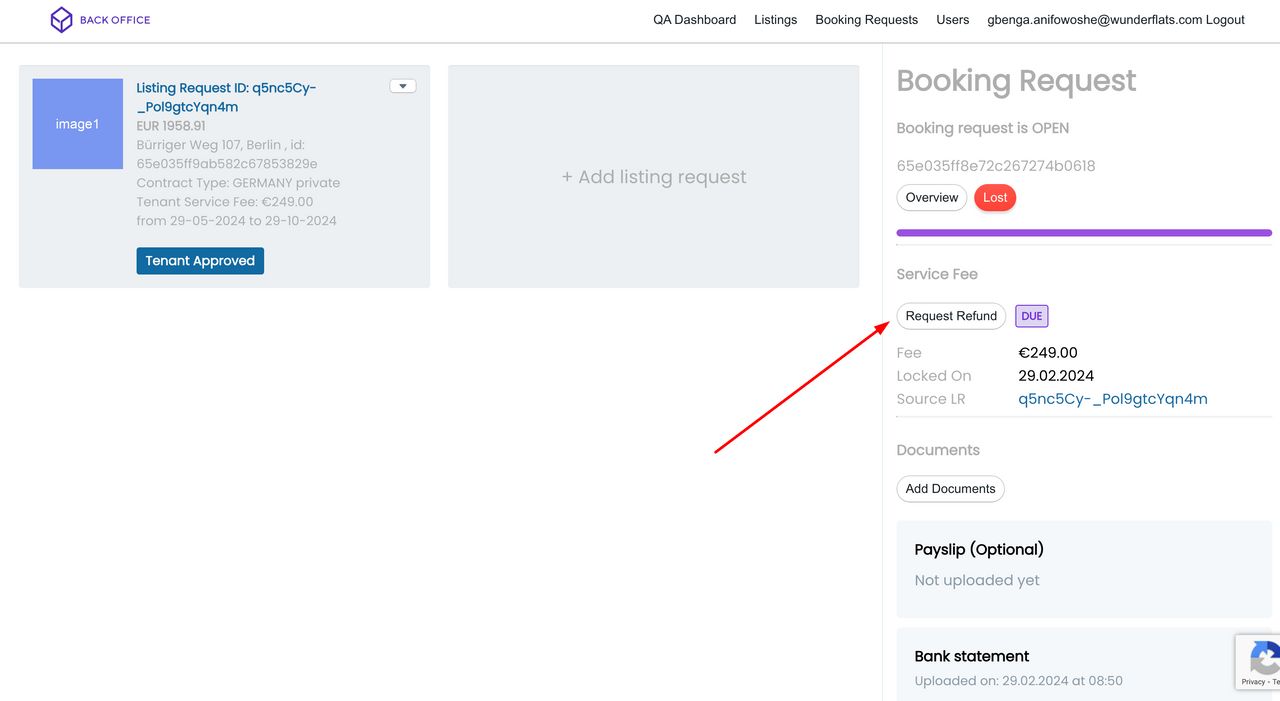The image size is (1280, 701).
Task: Open the QA Dashboard menu item
Action: (x=694, y=20)
